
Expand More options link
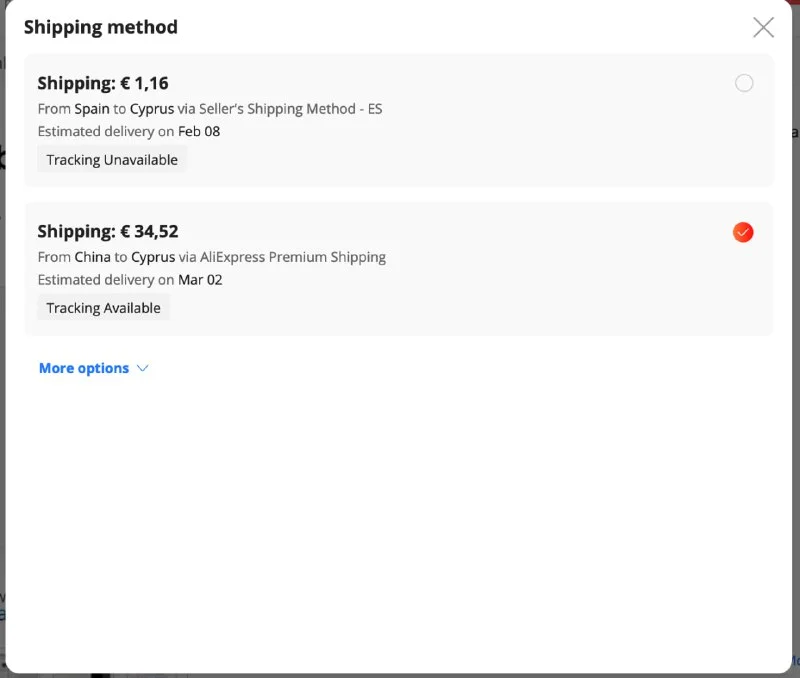coord(84,368)
